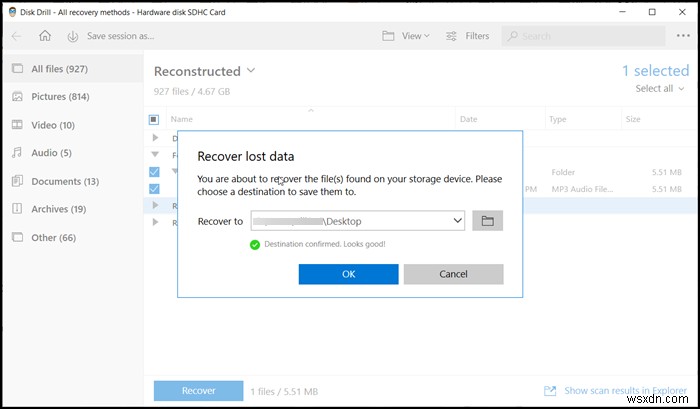
Task: Click the Pictures category icon
Action: (x=16, y=97)
